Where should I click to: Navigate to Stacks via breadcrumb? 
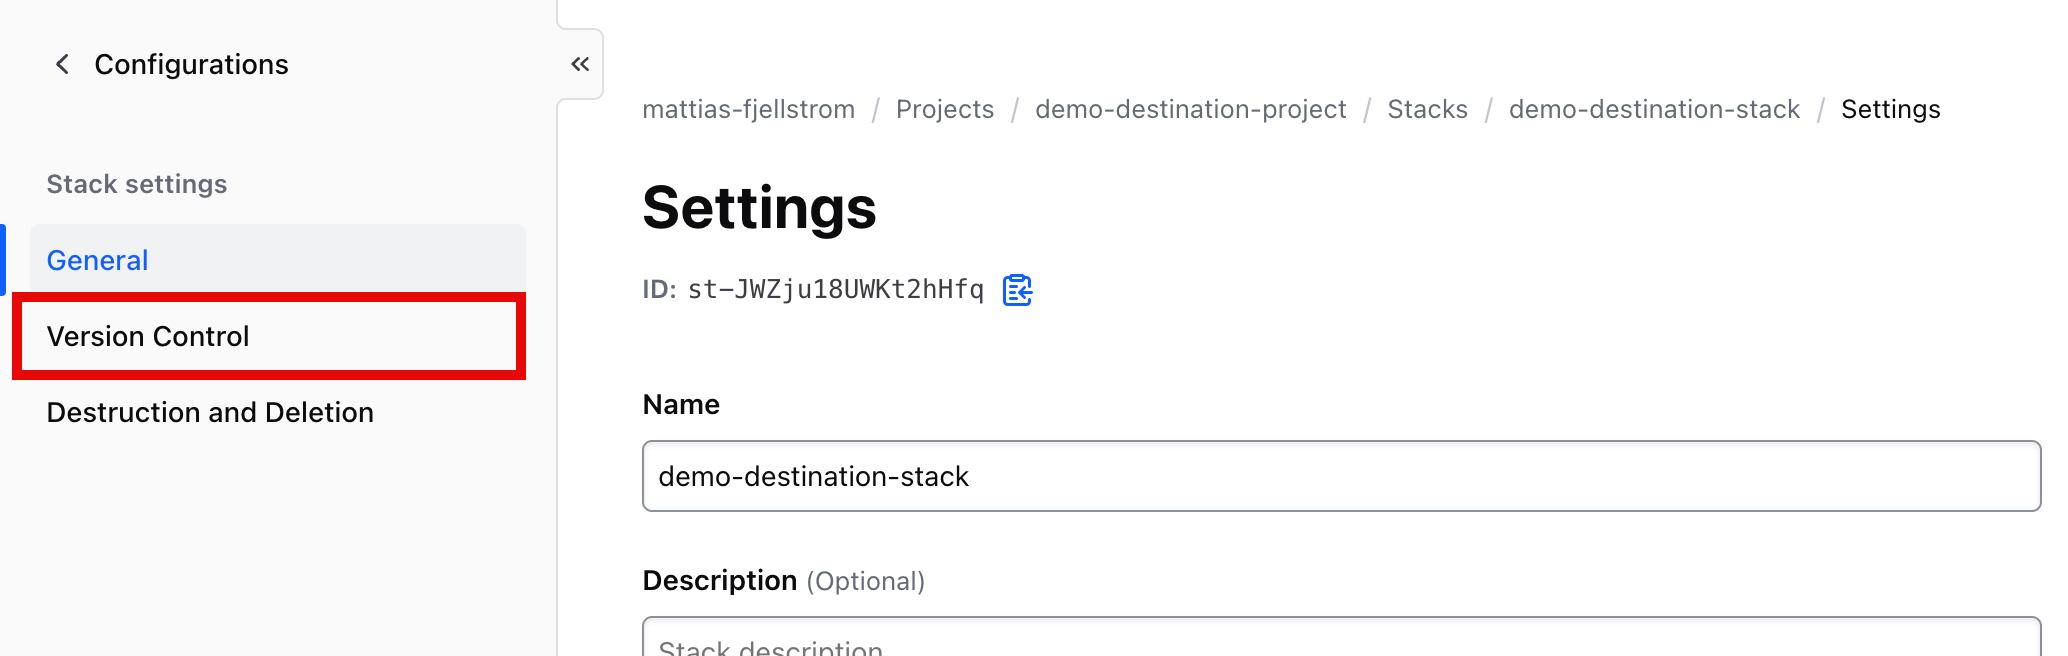[x=1427, y=109]
